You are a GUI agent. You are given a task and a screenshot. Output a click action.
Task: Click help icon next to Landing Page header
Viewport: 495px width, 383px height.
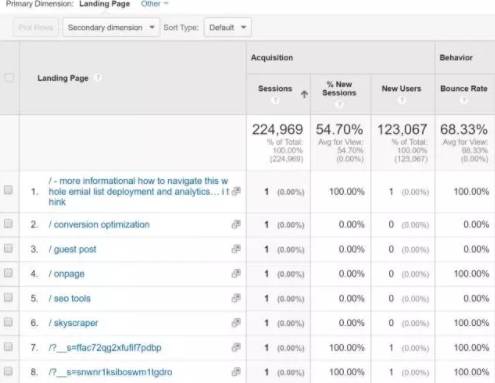coord(98,78)
